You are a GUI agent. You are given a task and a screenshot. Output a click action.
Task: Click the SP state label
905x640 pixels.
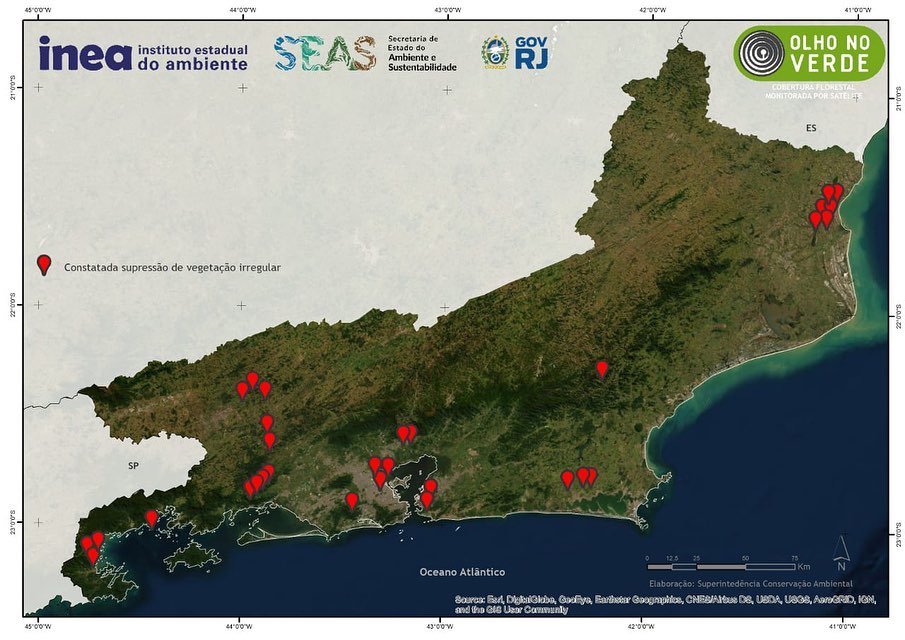point(133,466)
